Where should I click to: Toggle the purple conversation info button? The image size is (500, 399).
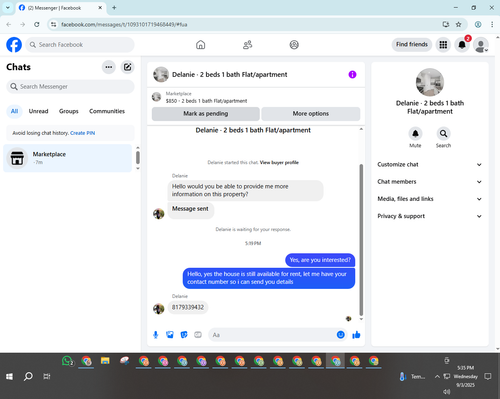point(352,74)
